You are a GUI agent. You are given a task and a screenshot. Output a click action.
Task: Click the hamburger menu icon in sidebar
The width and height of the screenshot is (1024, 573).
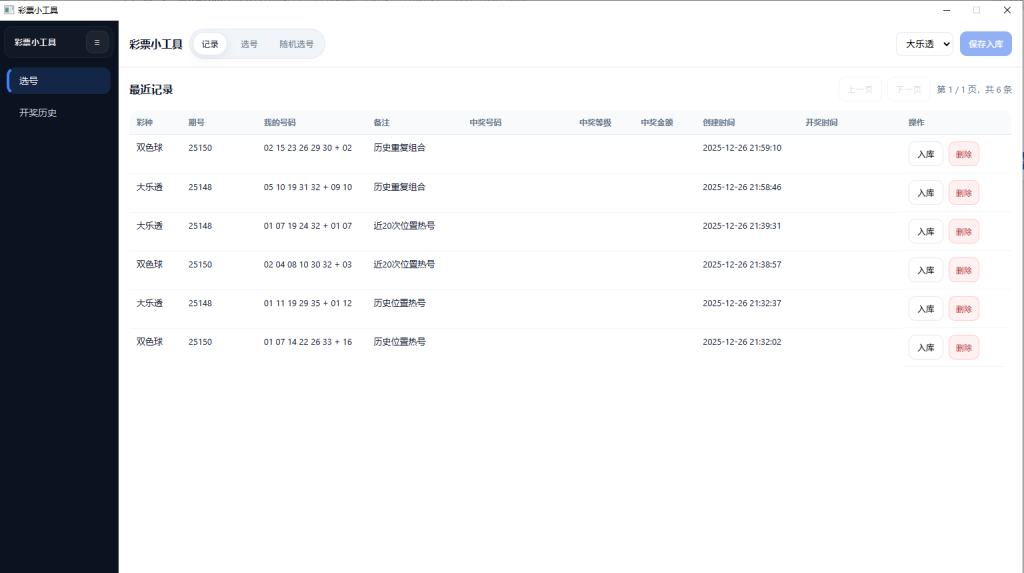pyautogui.click(x=97, y=42)
